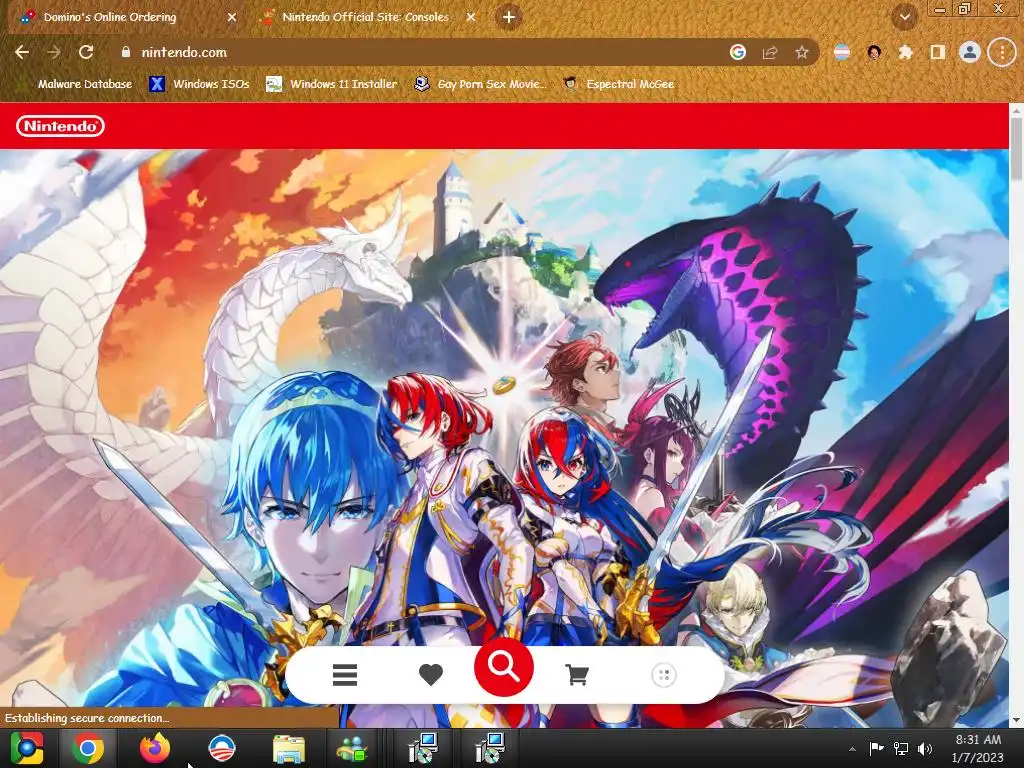Image resolution: width=1024 pixels, height=768 pixels.
Task: Click the Chrome icon in the taskbar
Action: (88, 748)
